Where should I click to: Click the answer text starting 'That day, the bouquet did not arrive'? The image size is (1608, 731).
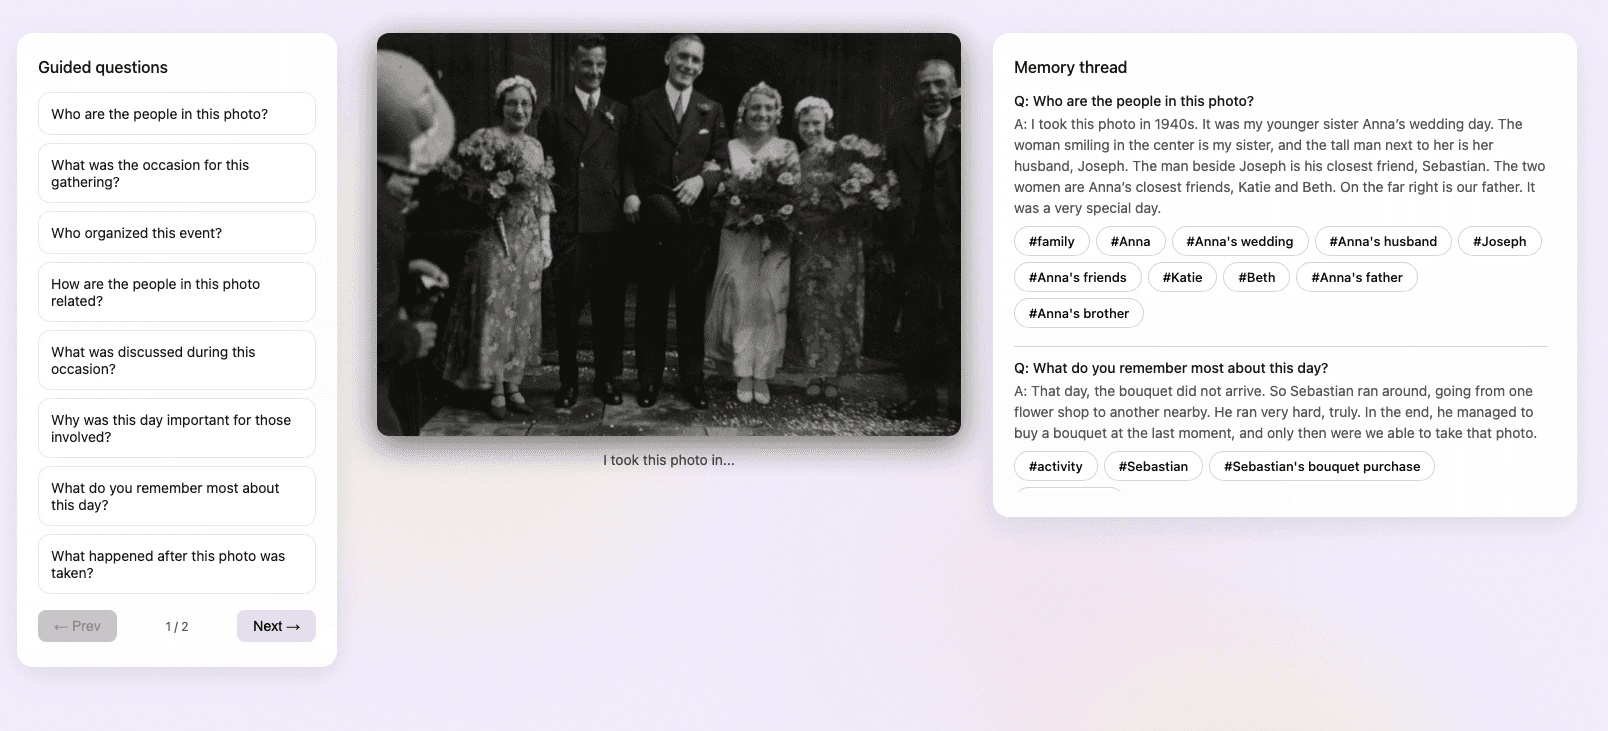pyautogui.click(x=1276, y=412)
